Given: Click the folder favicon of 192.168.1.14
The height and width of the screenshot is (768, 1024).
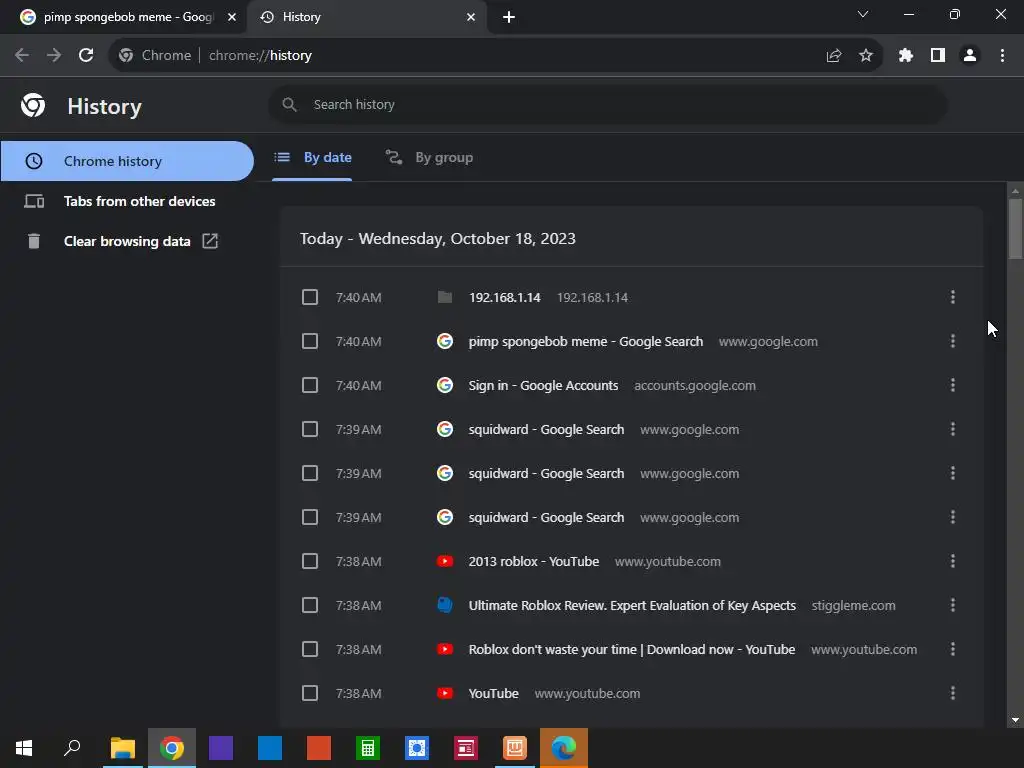Looking at the screenshot, I should tap(445, 297).
